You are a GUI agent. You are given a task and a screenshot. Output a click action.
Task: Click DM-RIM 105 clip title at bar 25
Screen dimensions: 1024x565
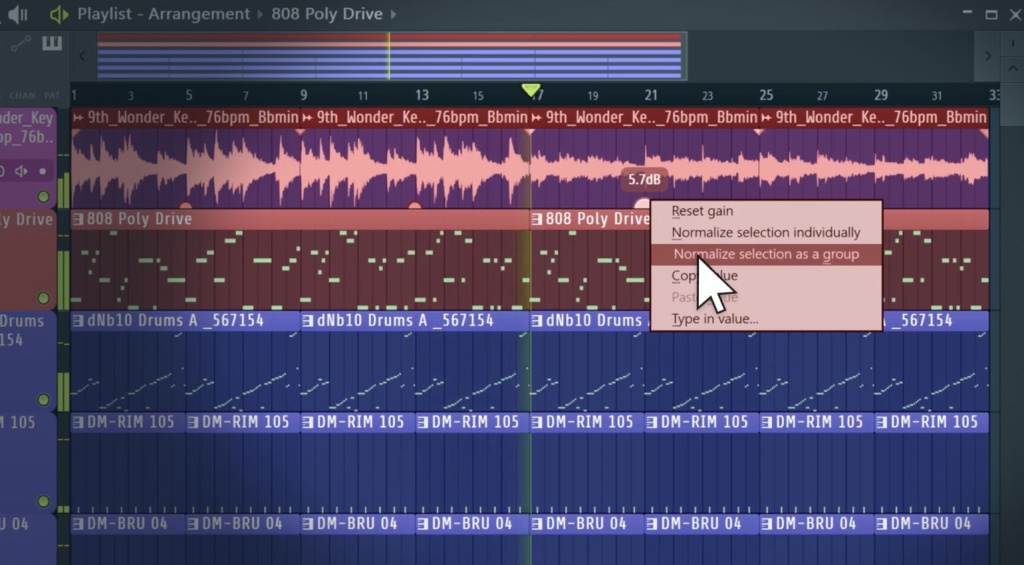(819, 423)
